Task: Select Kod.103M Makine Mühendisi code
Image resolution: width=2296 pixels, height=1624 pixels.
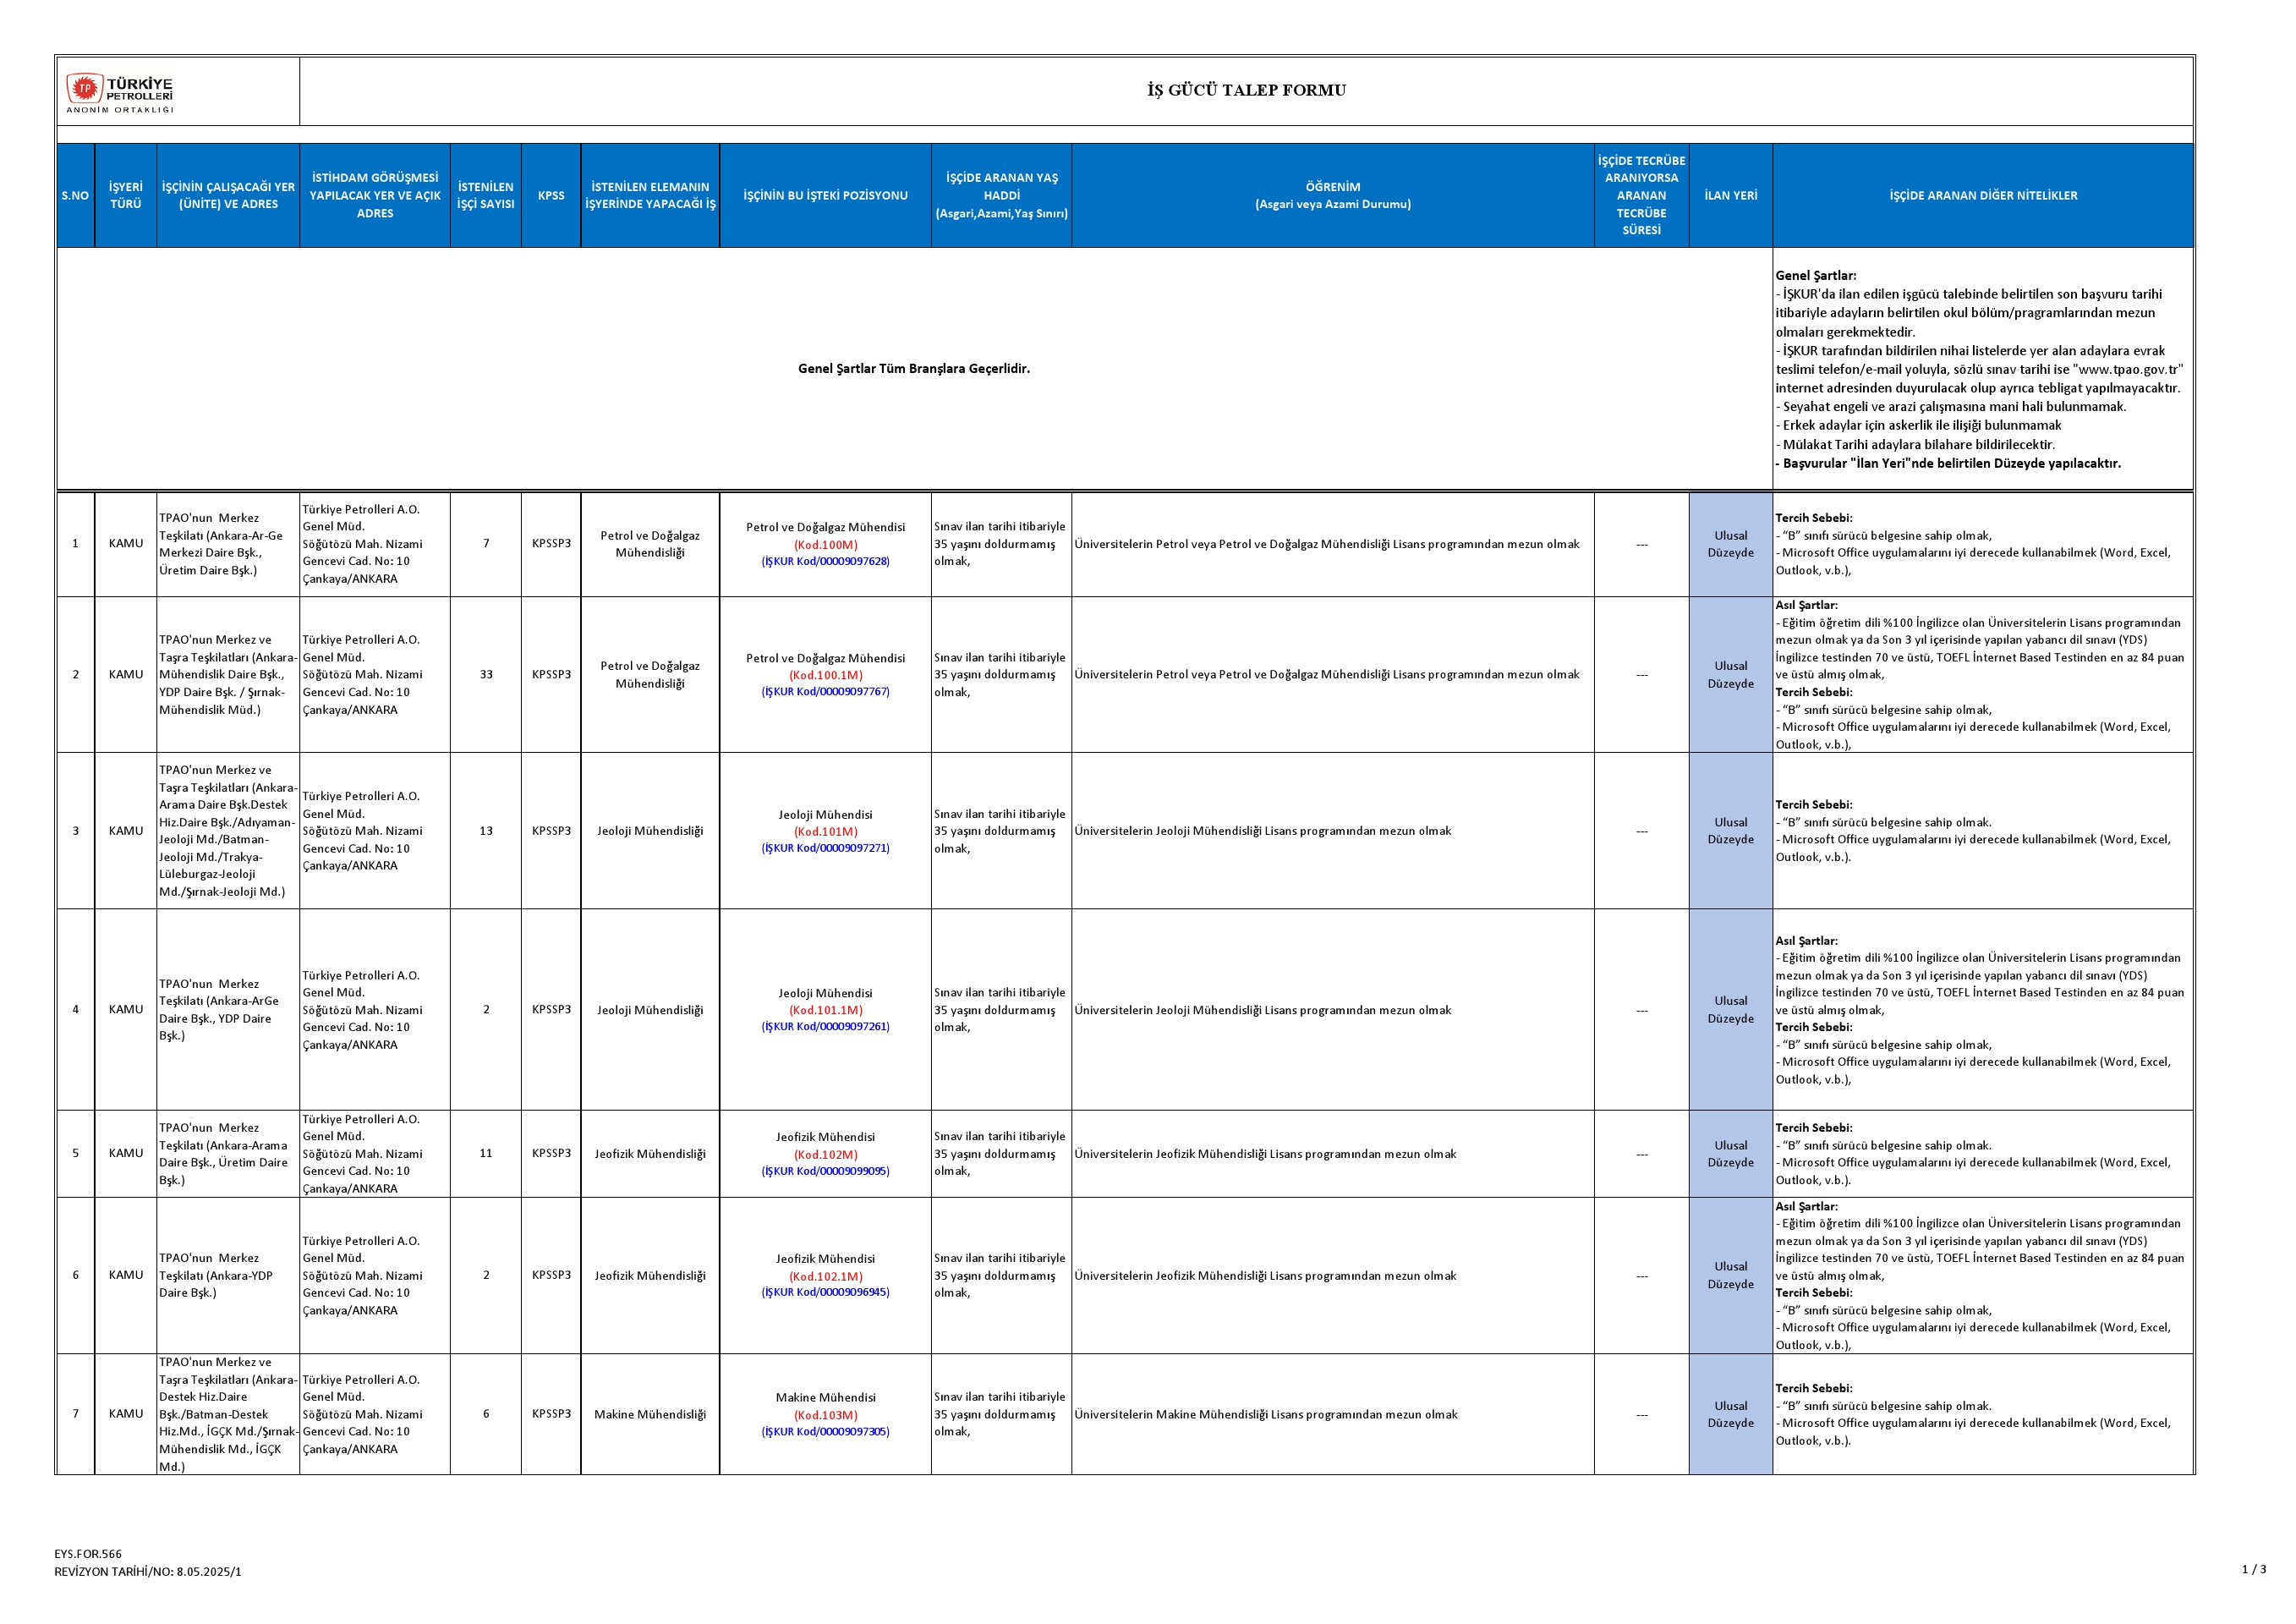Action: (x=825, y=1415)
